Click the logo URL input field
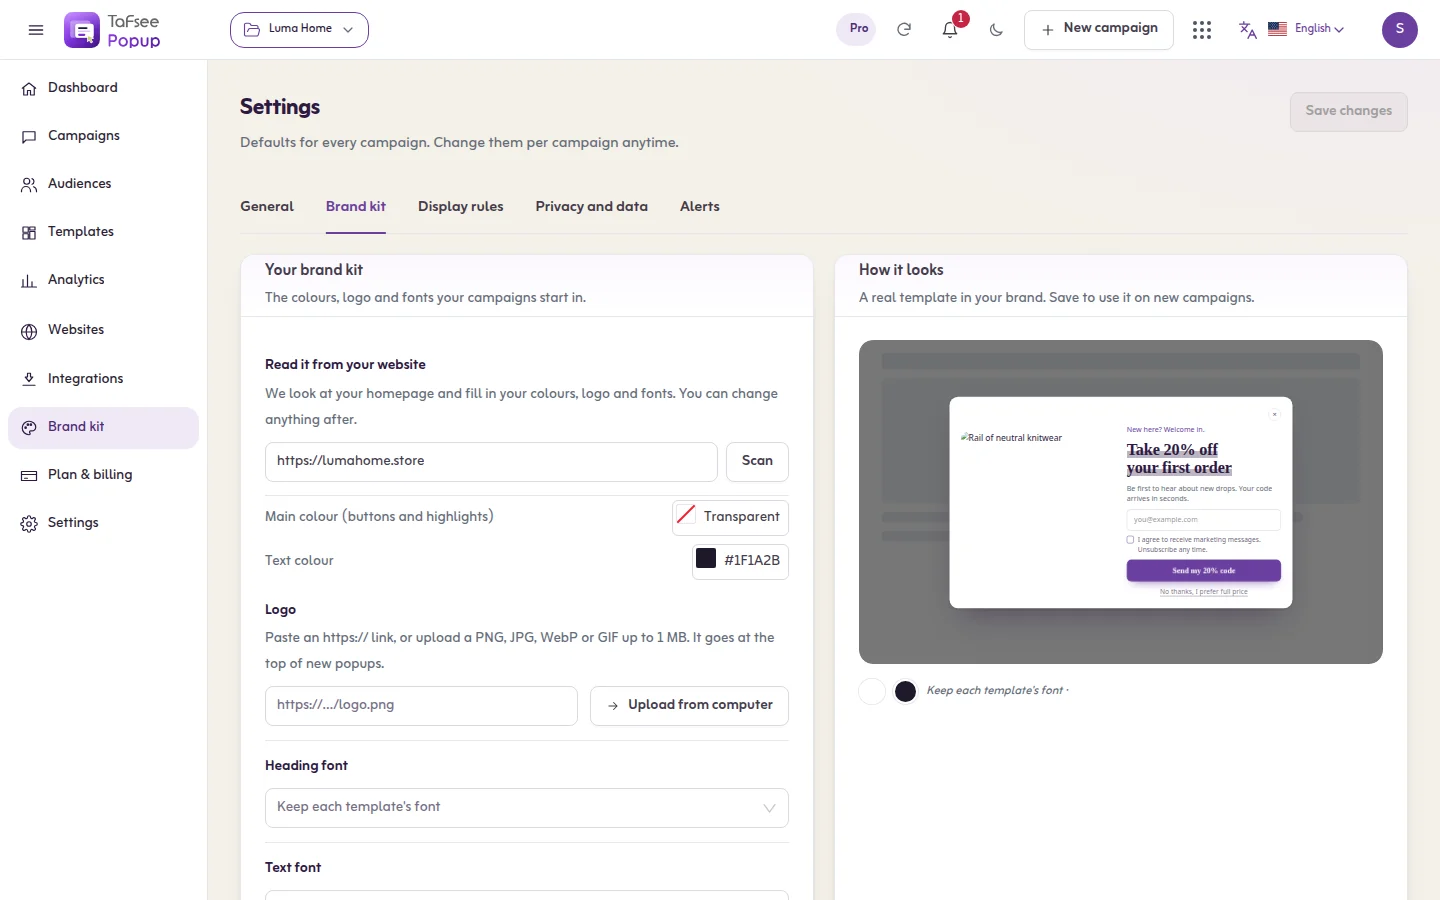Image resolution: width=1440 pixels, height=900 pixels. pos(421,706)
